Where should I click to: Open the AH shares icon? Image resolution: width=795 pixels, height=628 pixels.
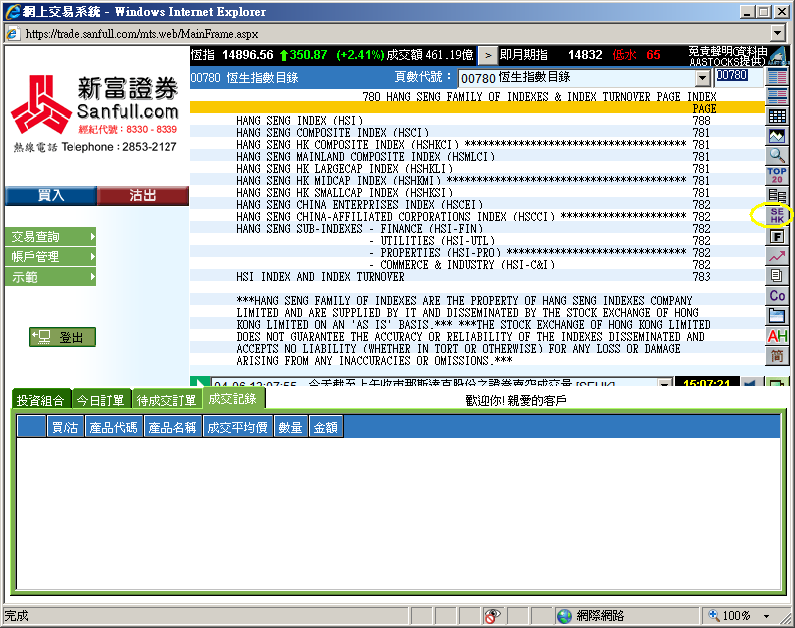point(777,336)
